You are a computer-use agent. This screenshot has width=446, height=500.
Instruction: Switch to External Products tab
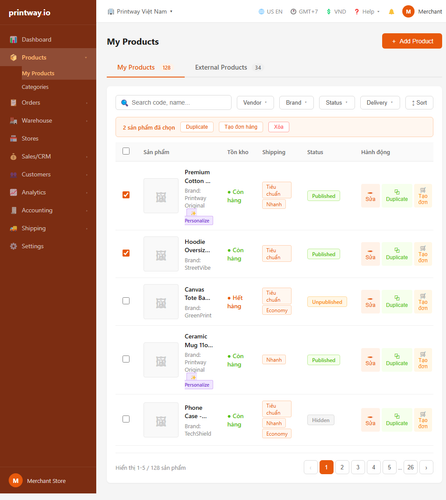229,68
